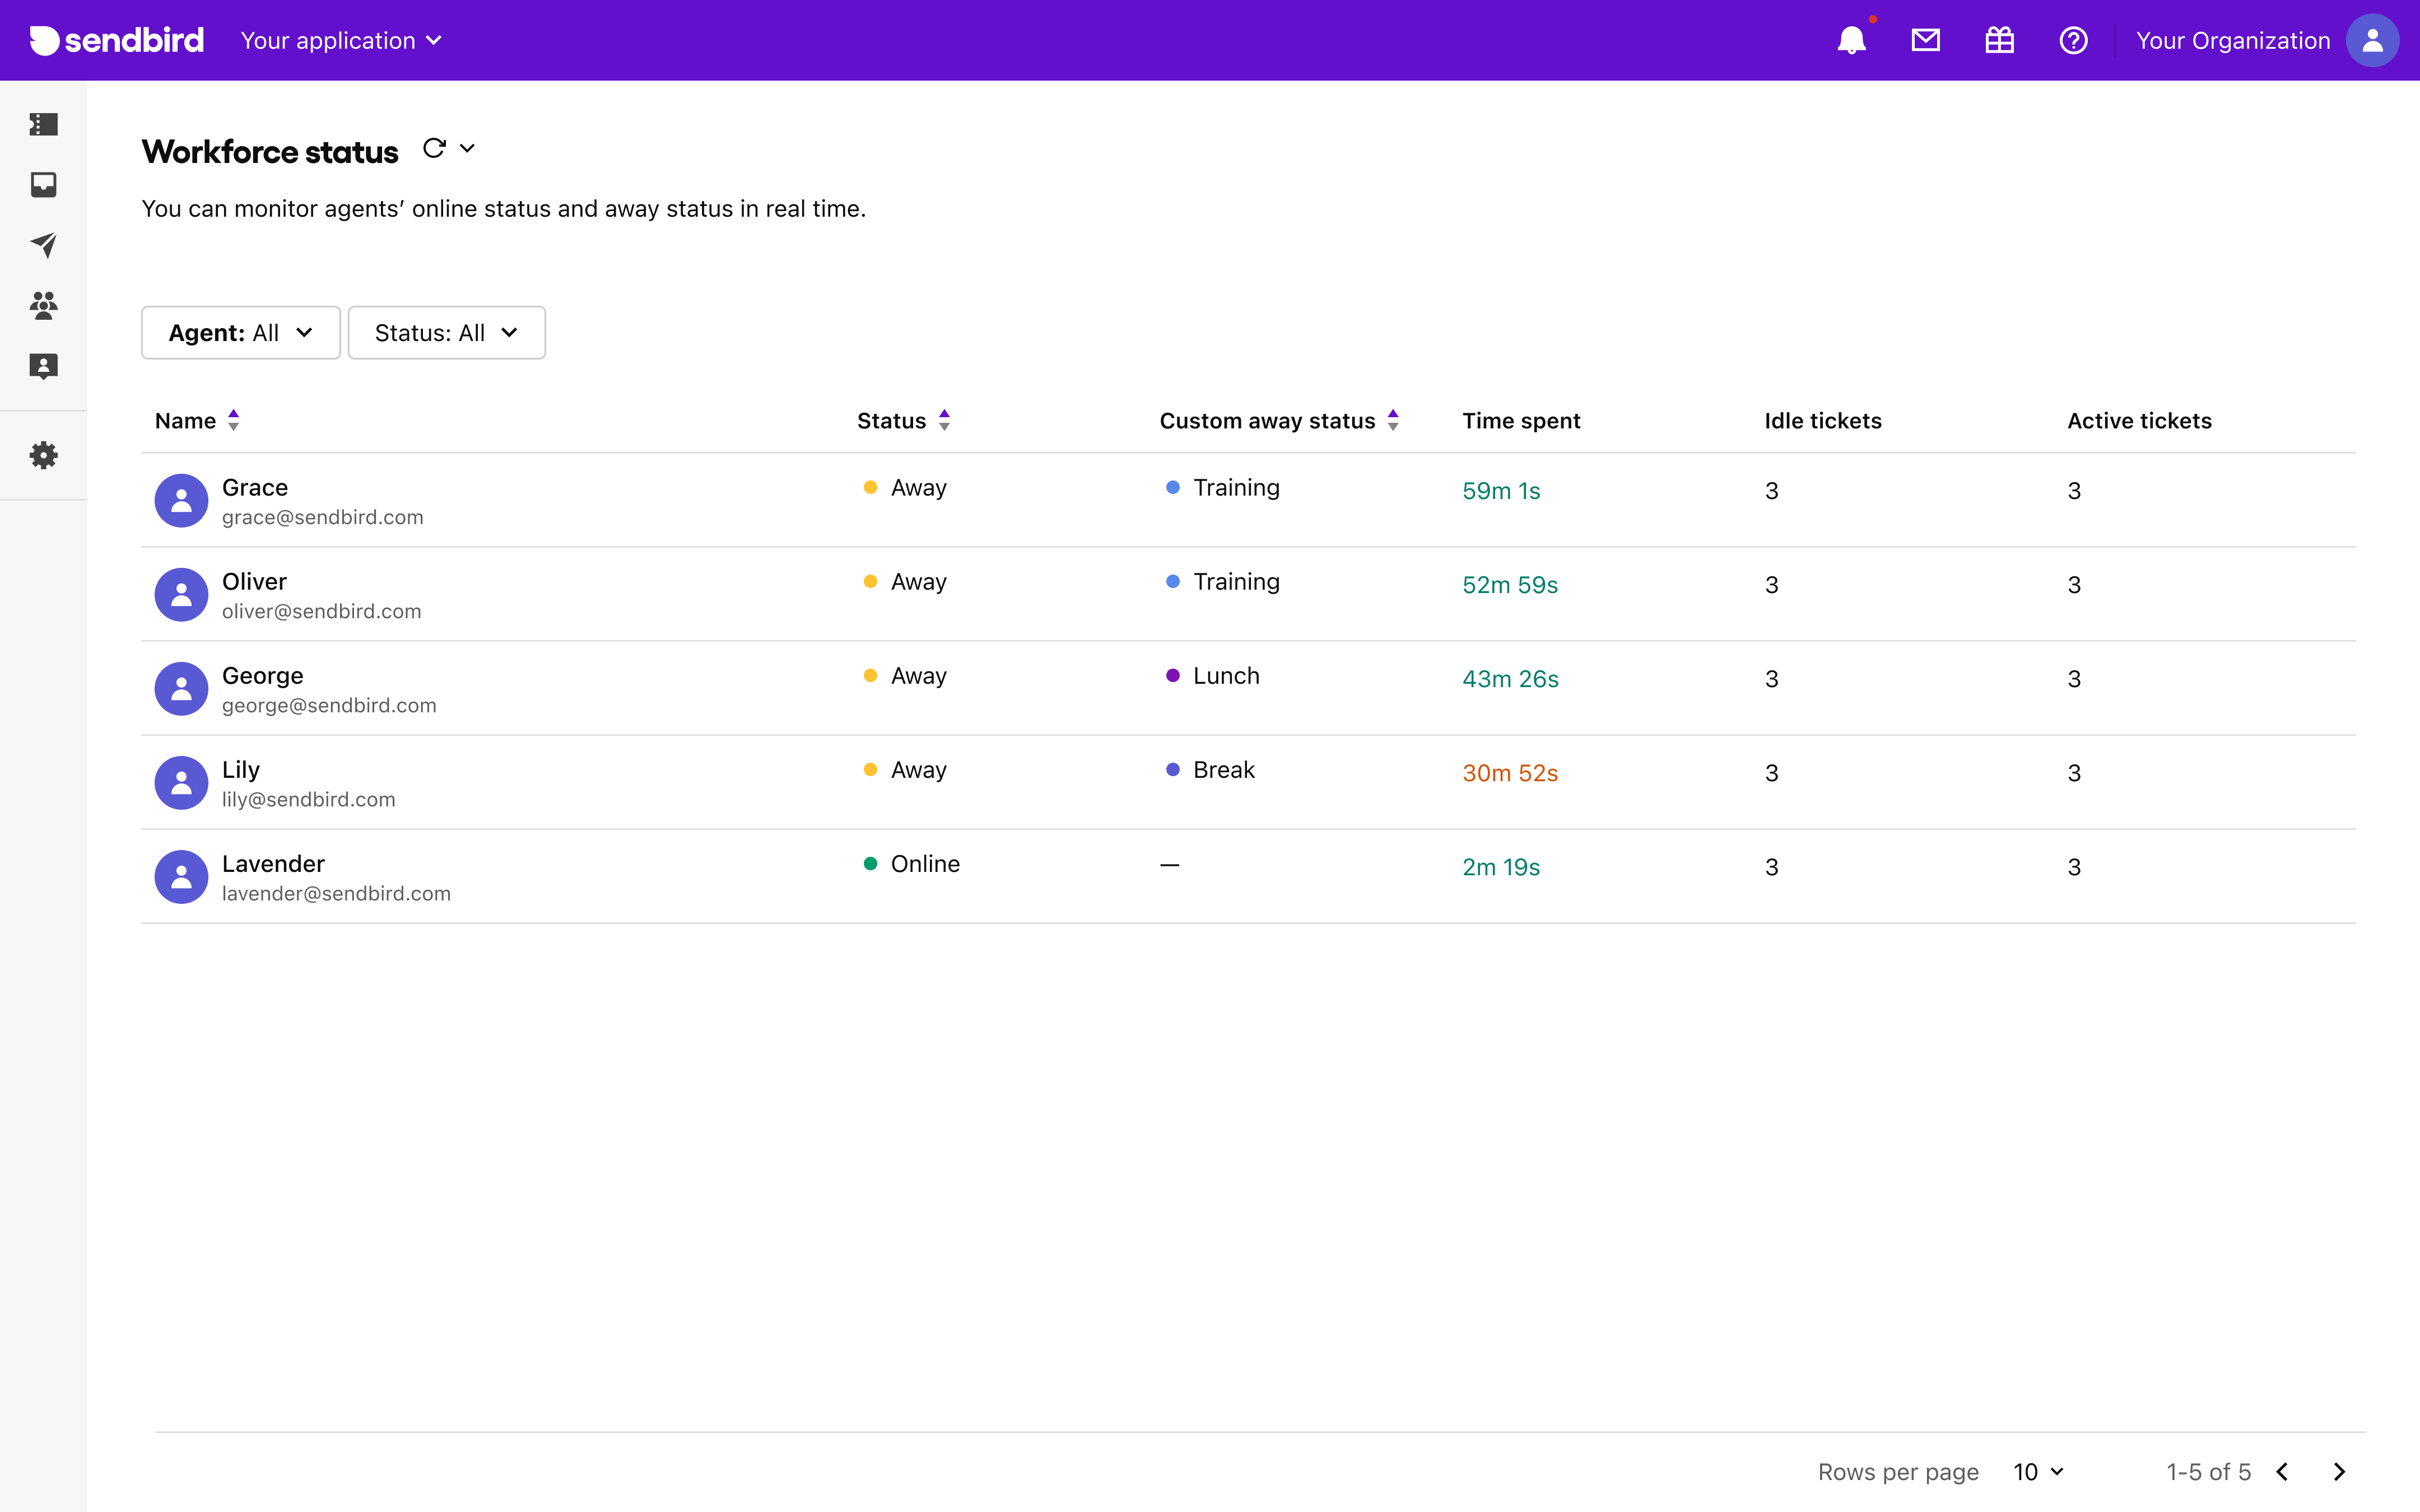Change the Rows per page value
Screen dimensions: 2420x1512
tap(2038, 1471)
